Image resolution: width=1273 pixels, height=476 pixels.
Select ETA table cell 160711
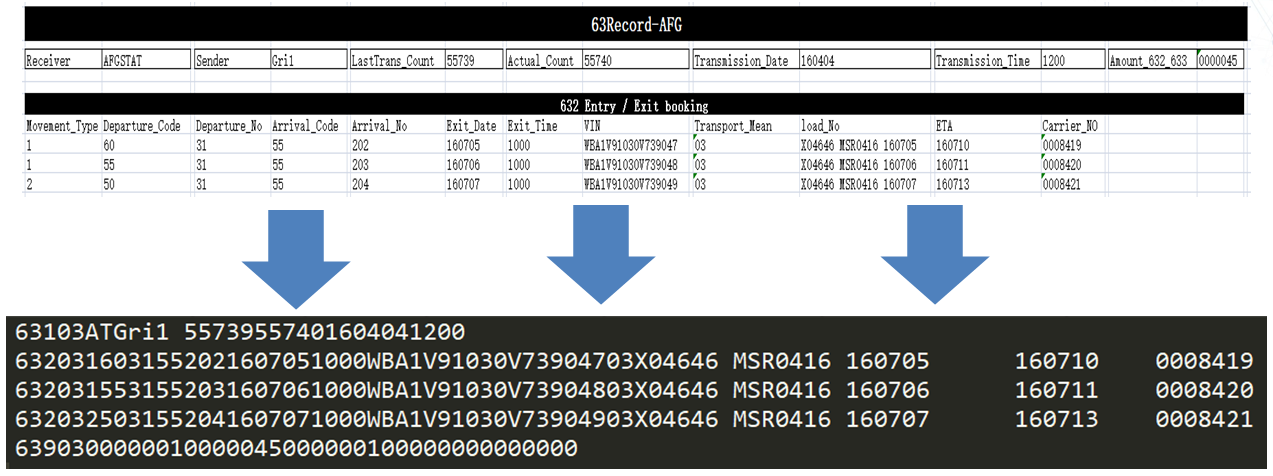[987, 165]
